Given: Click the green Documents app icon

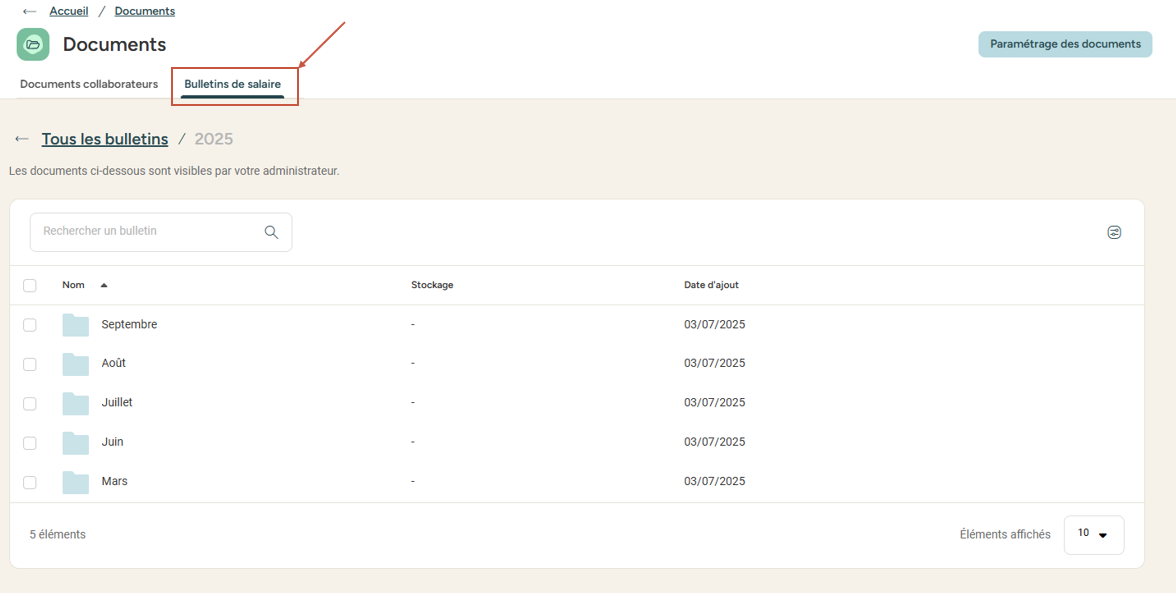Looking at the screenshot, I should pyautogui.click(x=33, y=44).
